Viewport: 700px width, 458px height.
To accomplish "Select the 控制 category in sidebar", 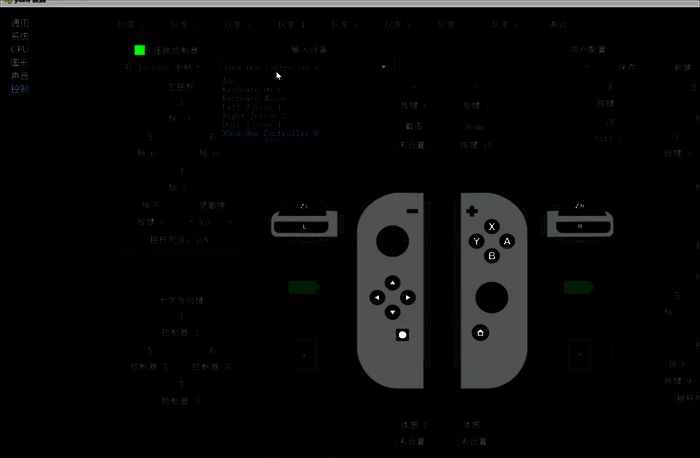I will pyautogui.click(x=20, y=88).
